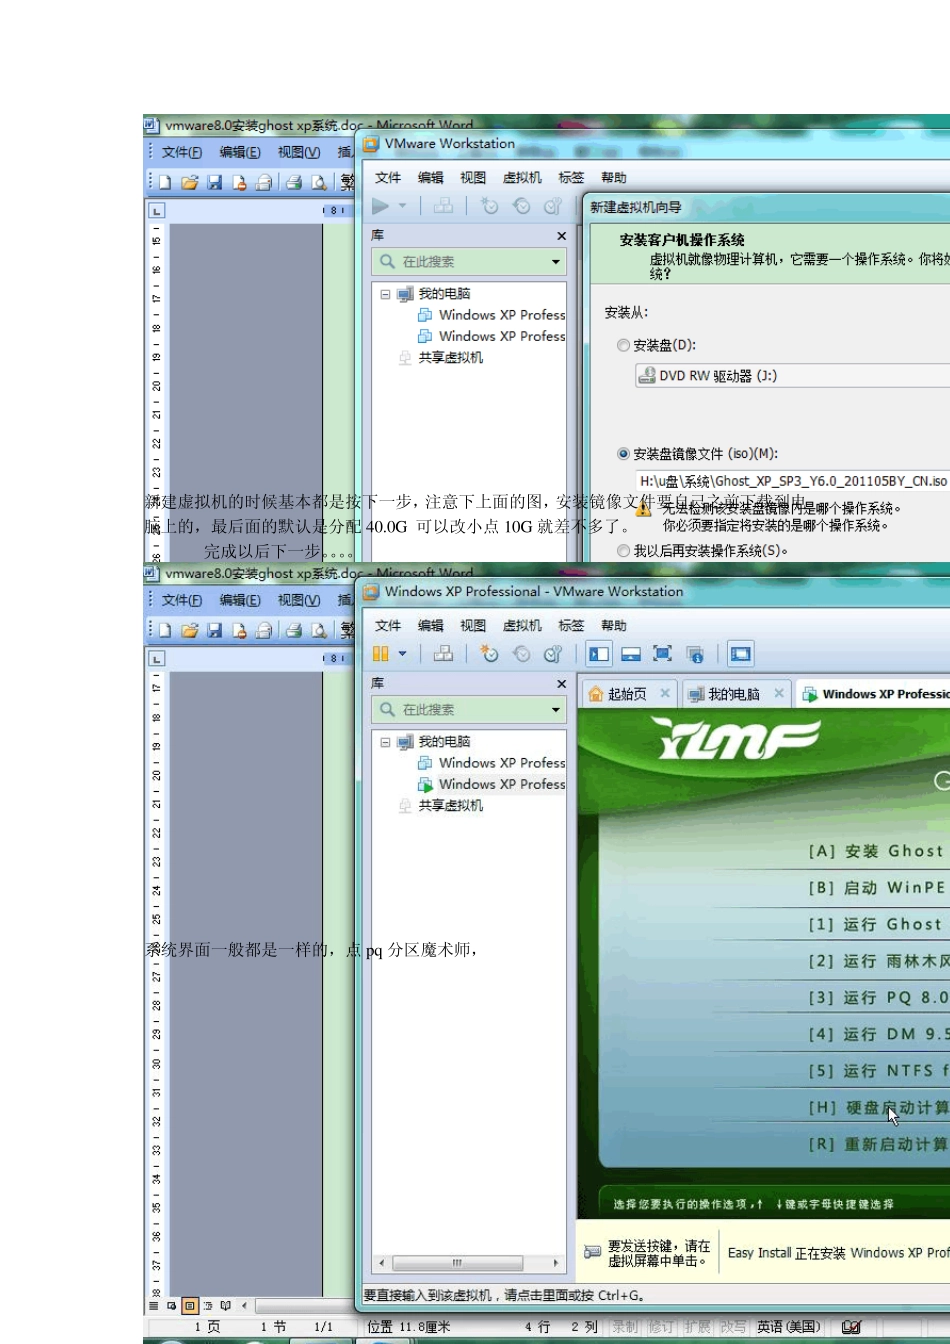Choose boot option [3] 运行 PQ 8.0
The height and width of the screenshot is (1344, 950).
877,997
